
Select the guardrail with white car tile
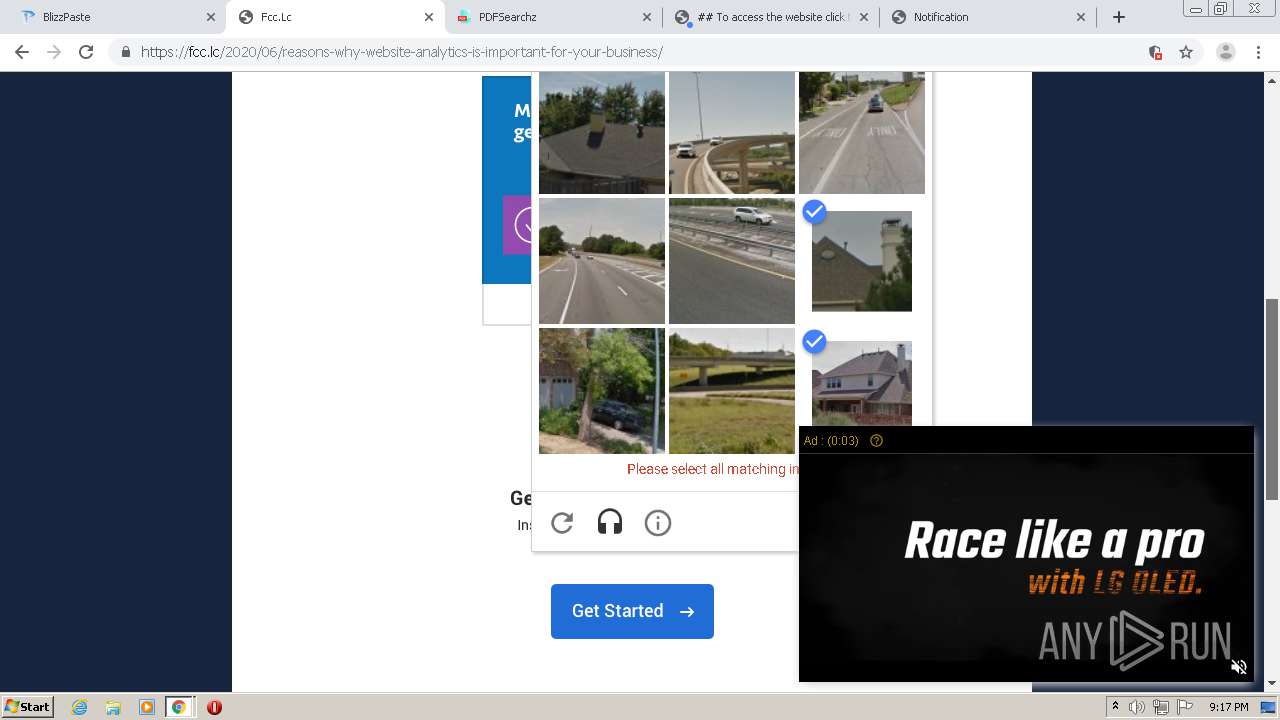(732, 261)
